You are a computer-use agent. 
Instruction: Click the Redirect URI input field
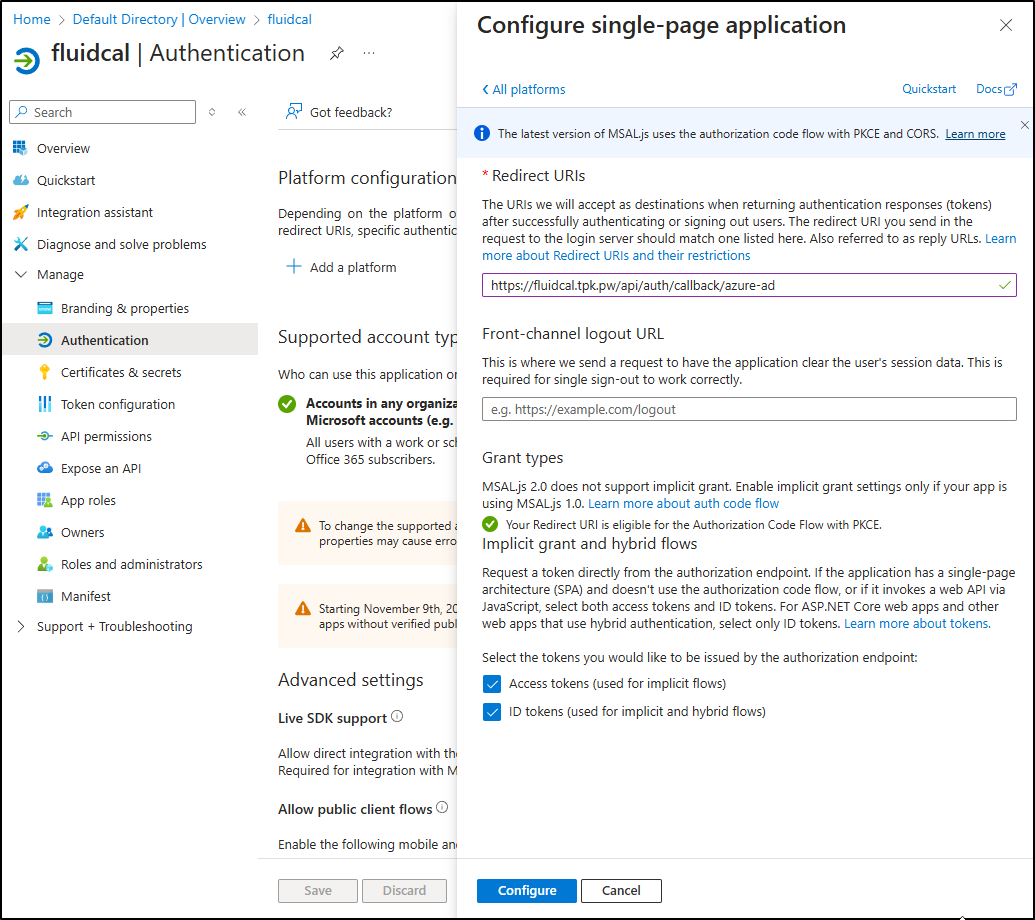coord(749,285)
